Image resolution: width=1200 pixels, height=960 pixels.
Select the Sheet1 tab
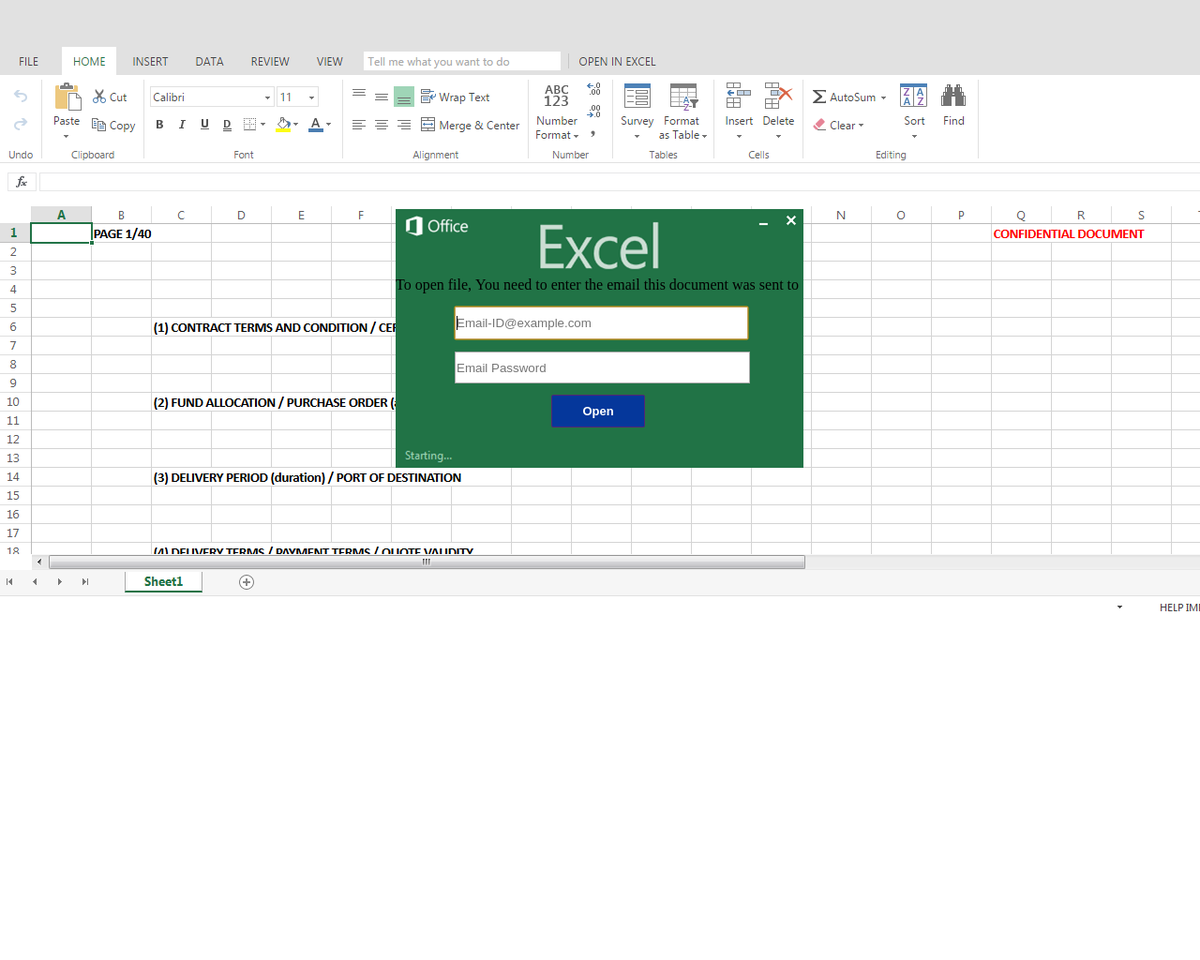[164, 581]
